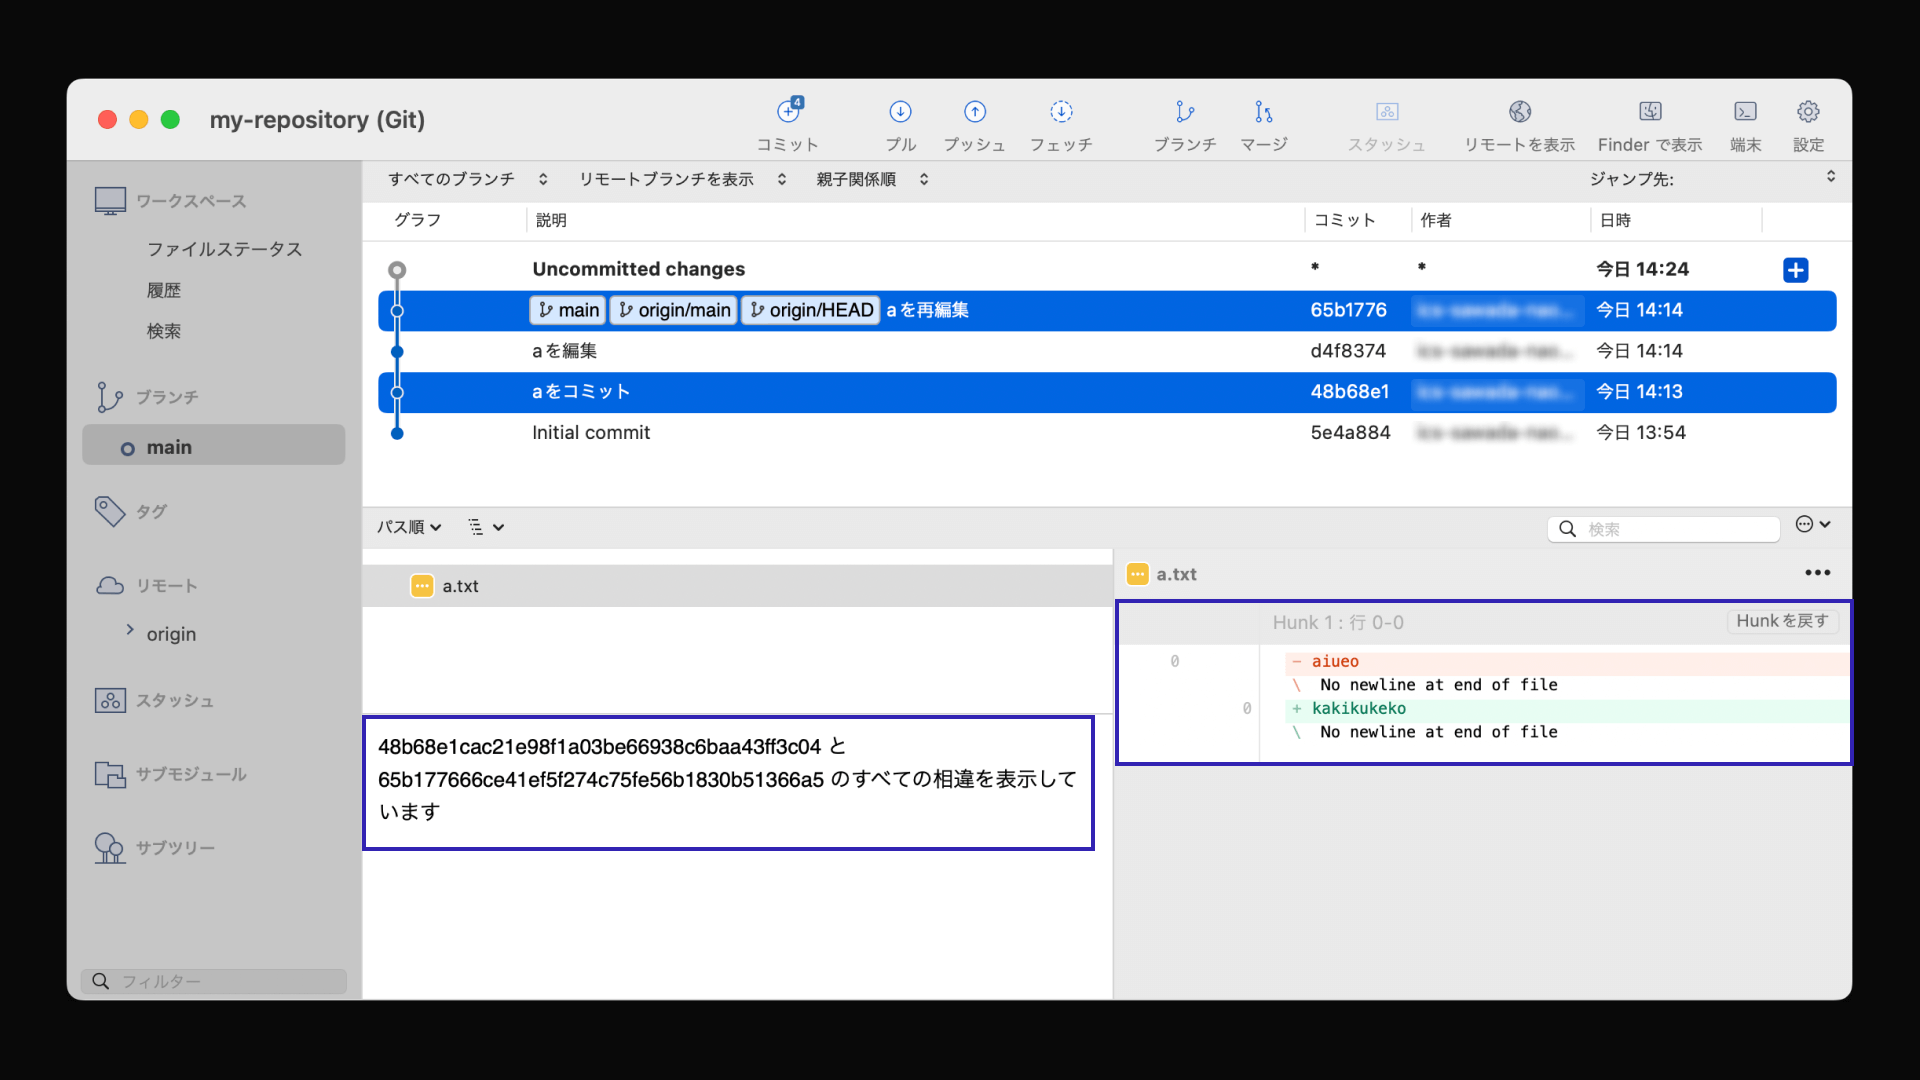Click the a を再編集 commit description
1920x1080 pixels.
(927, 310)
